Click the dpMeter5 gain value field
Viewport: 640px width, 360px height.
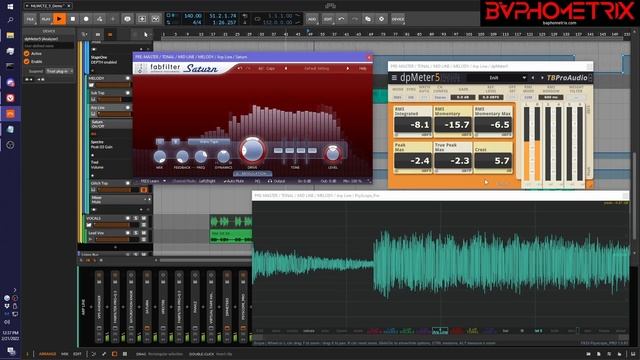463,98
